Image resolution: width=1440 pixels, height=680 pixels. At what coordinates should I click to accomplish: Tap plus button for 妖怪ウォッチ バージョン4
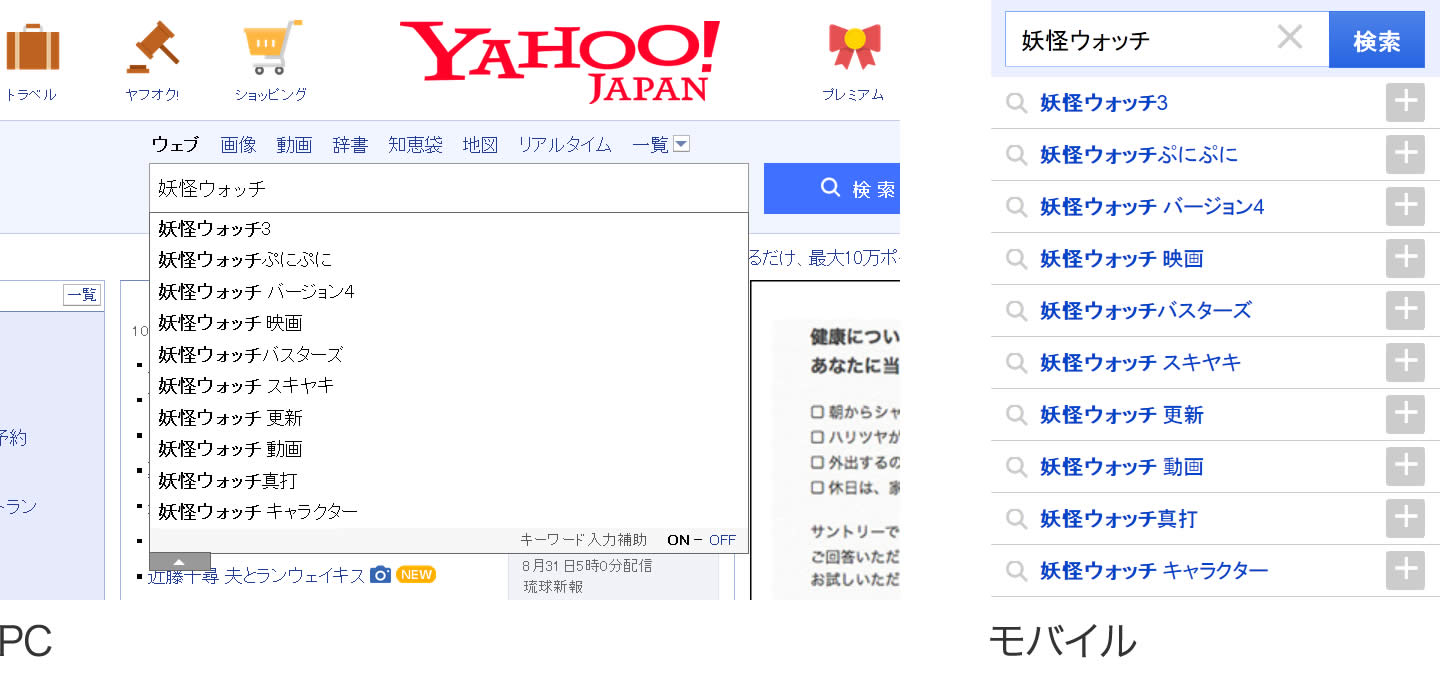tap(1405, 207)
